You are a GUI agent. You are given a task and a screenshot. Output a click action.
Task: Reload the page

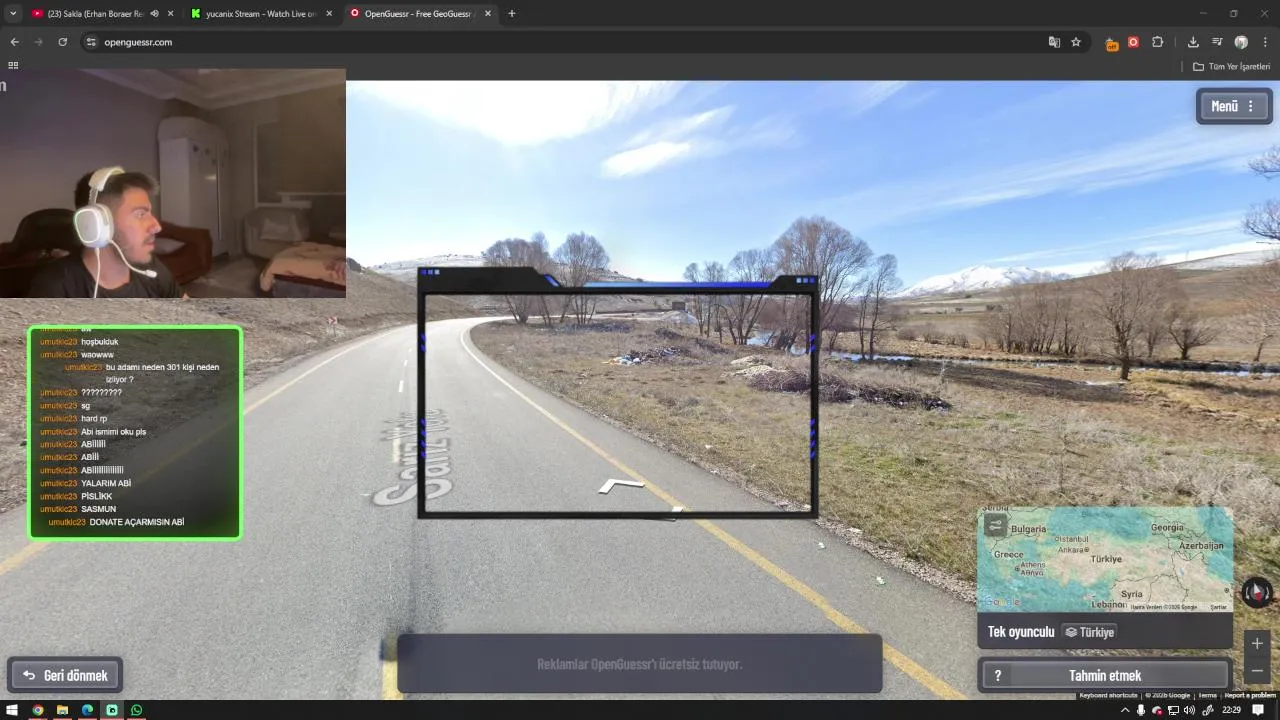[62, 42]
